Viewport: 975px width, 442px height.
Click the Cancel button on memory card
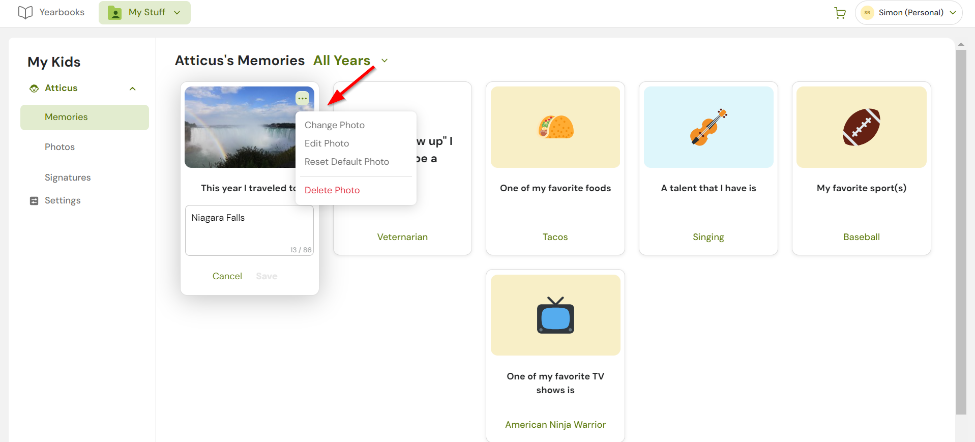pos(227,276)
